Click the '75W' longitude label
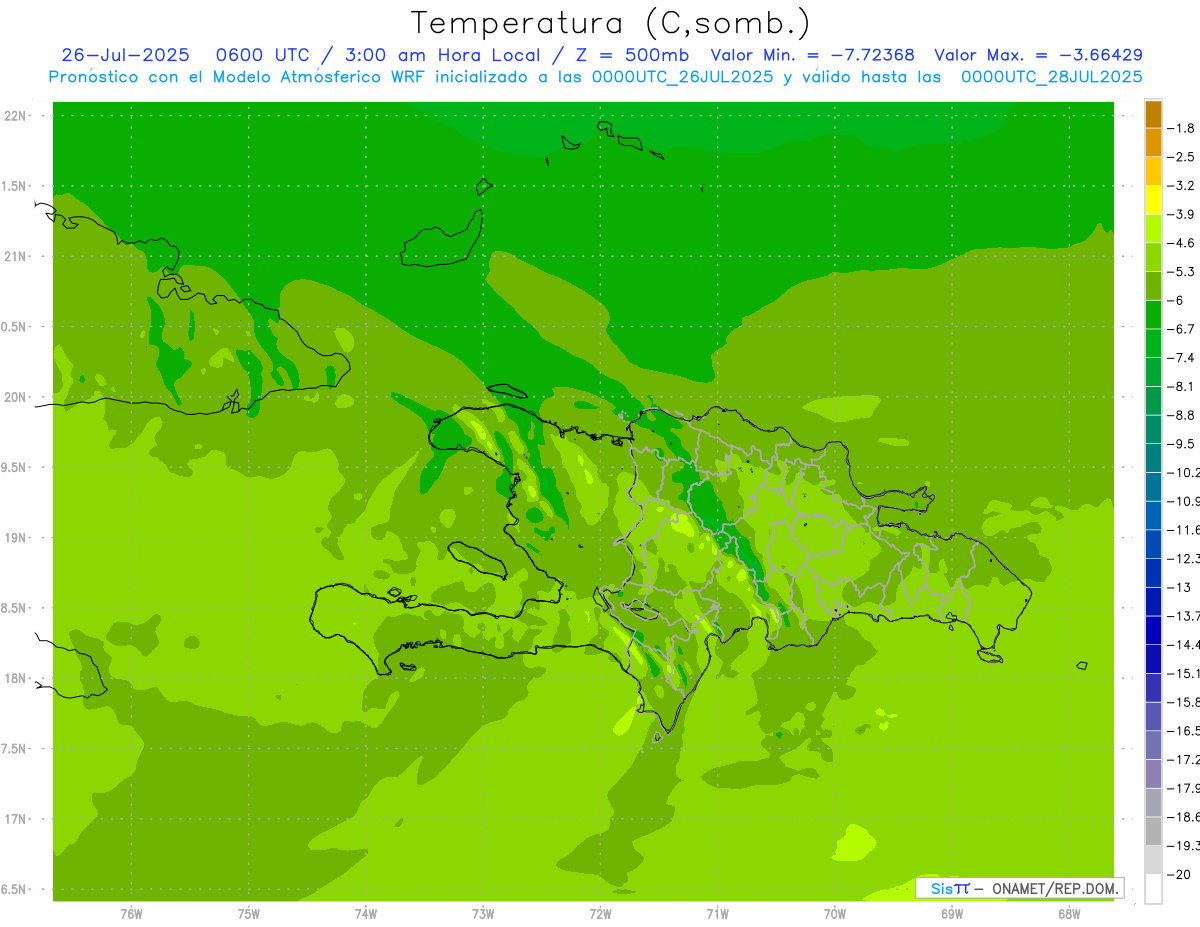The image size is (1200, 927). 249,915
